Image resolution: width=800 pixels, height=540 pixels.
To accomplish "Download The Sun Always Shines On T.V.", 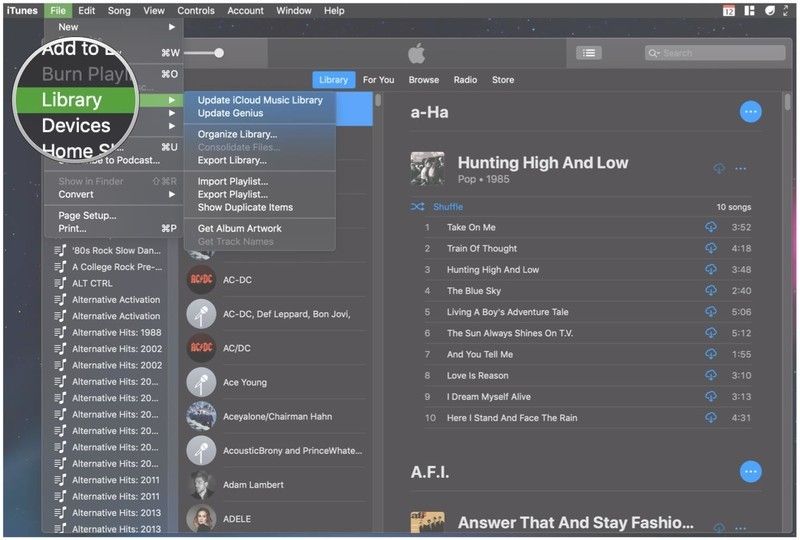I will (711, 333).
